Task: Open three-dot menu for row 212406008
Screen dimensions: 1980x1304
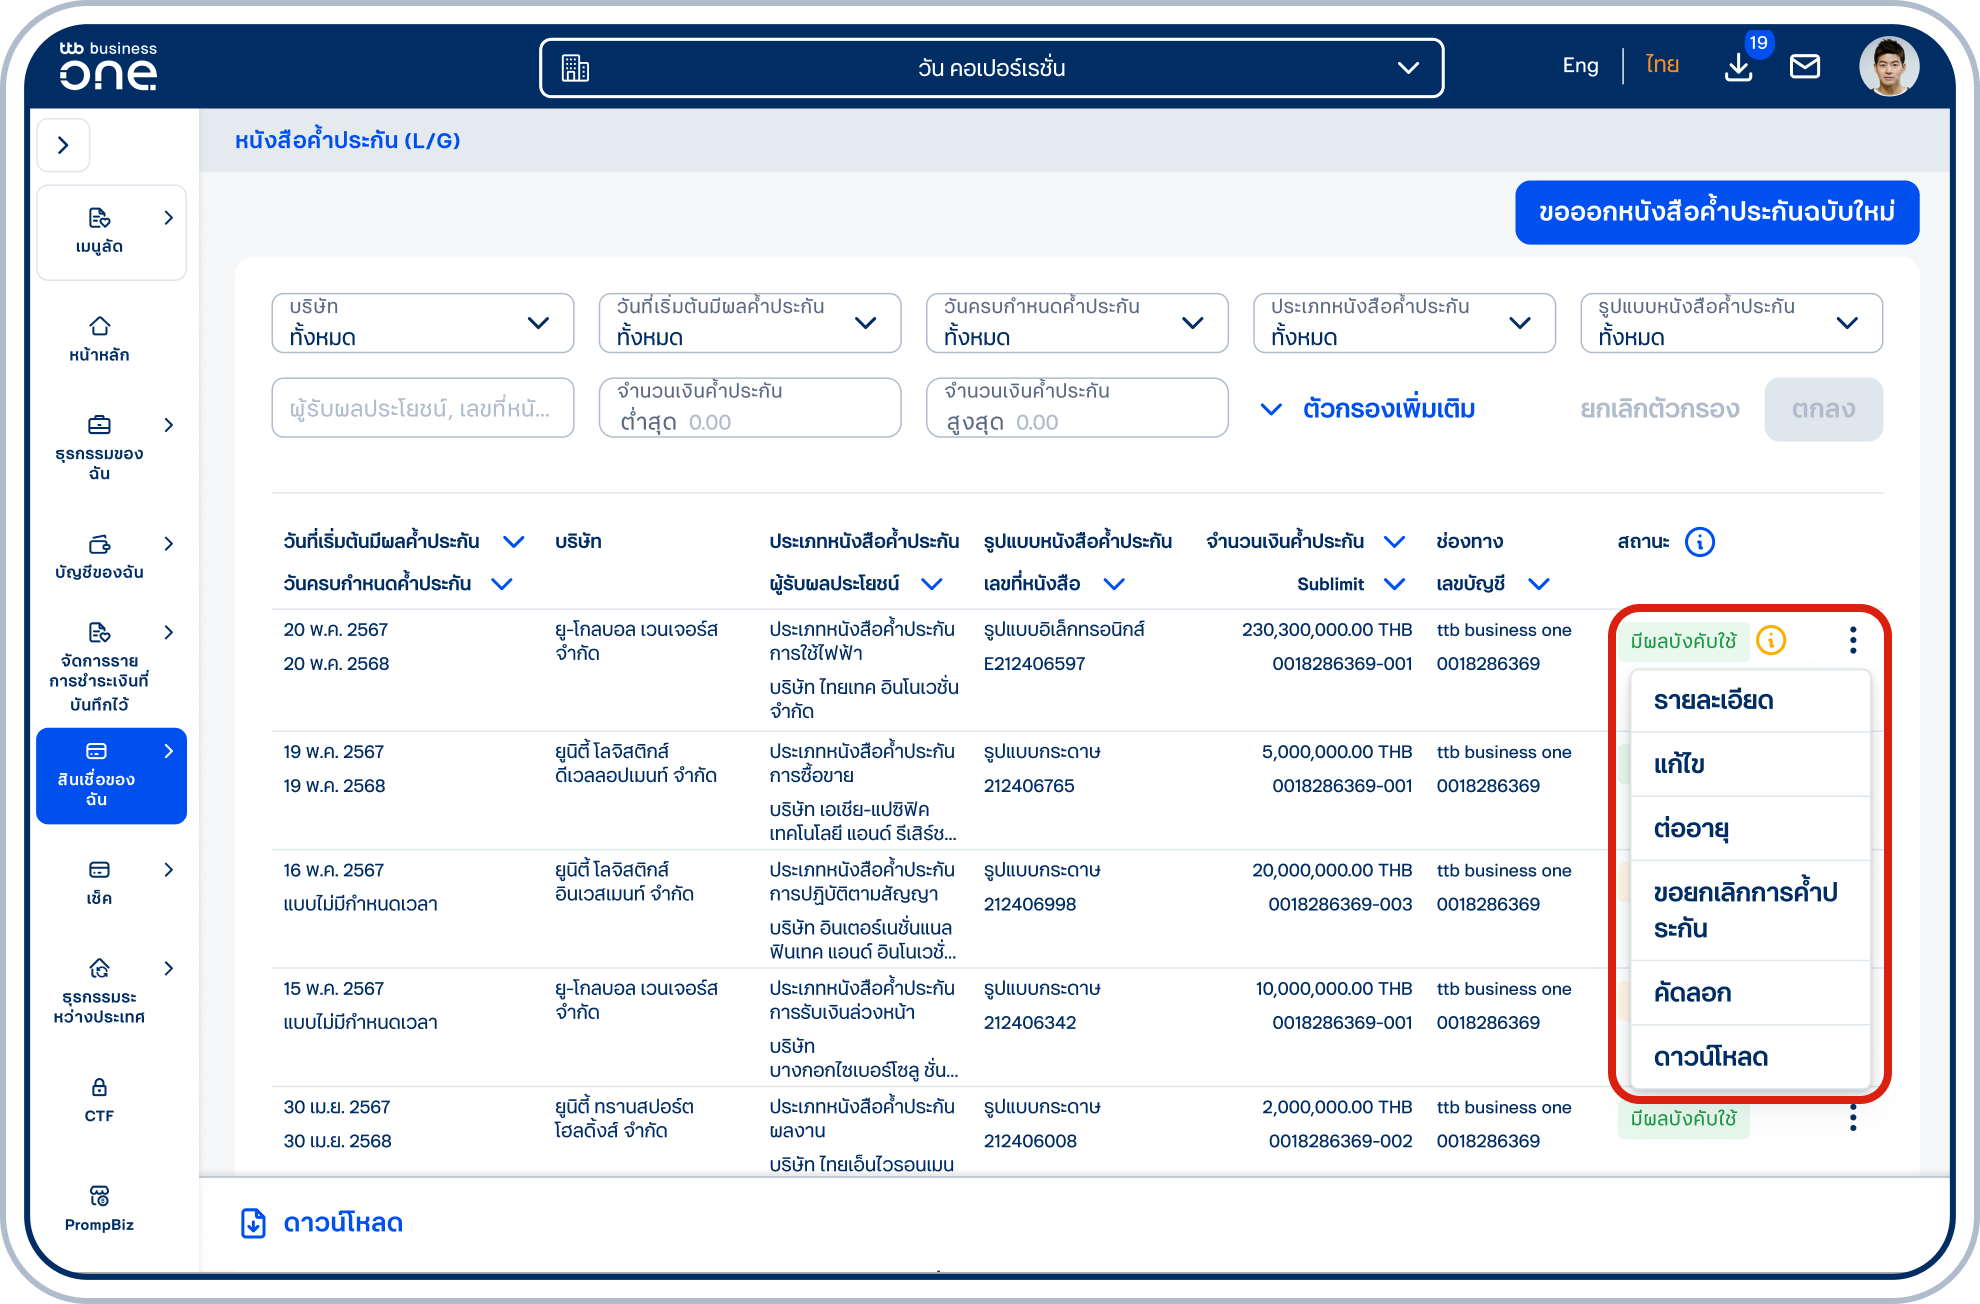Action: (1853, 1118)
